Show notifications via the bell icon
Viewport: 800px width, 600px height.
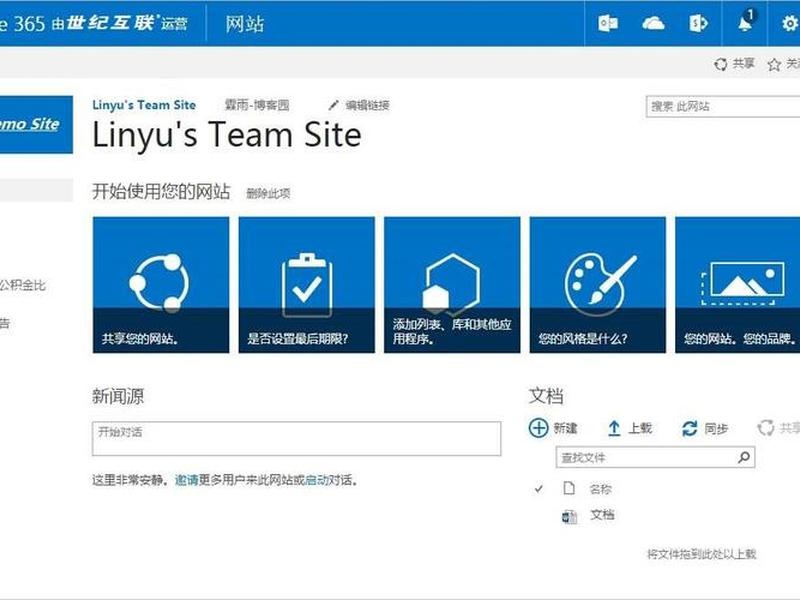click(x=746, y=22)
